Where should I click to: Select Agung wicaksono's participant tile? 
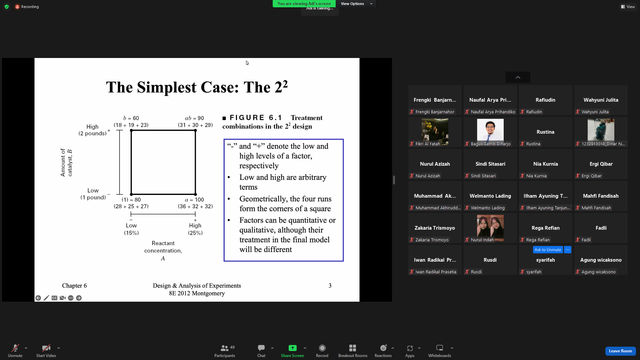click(x=601, y=260)
